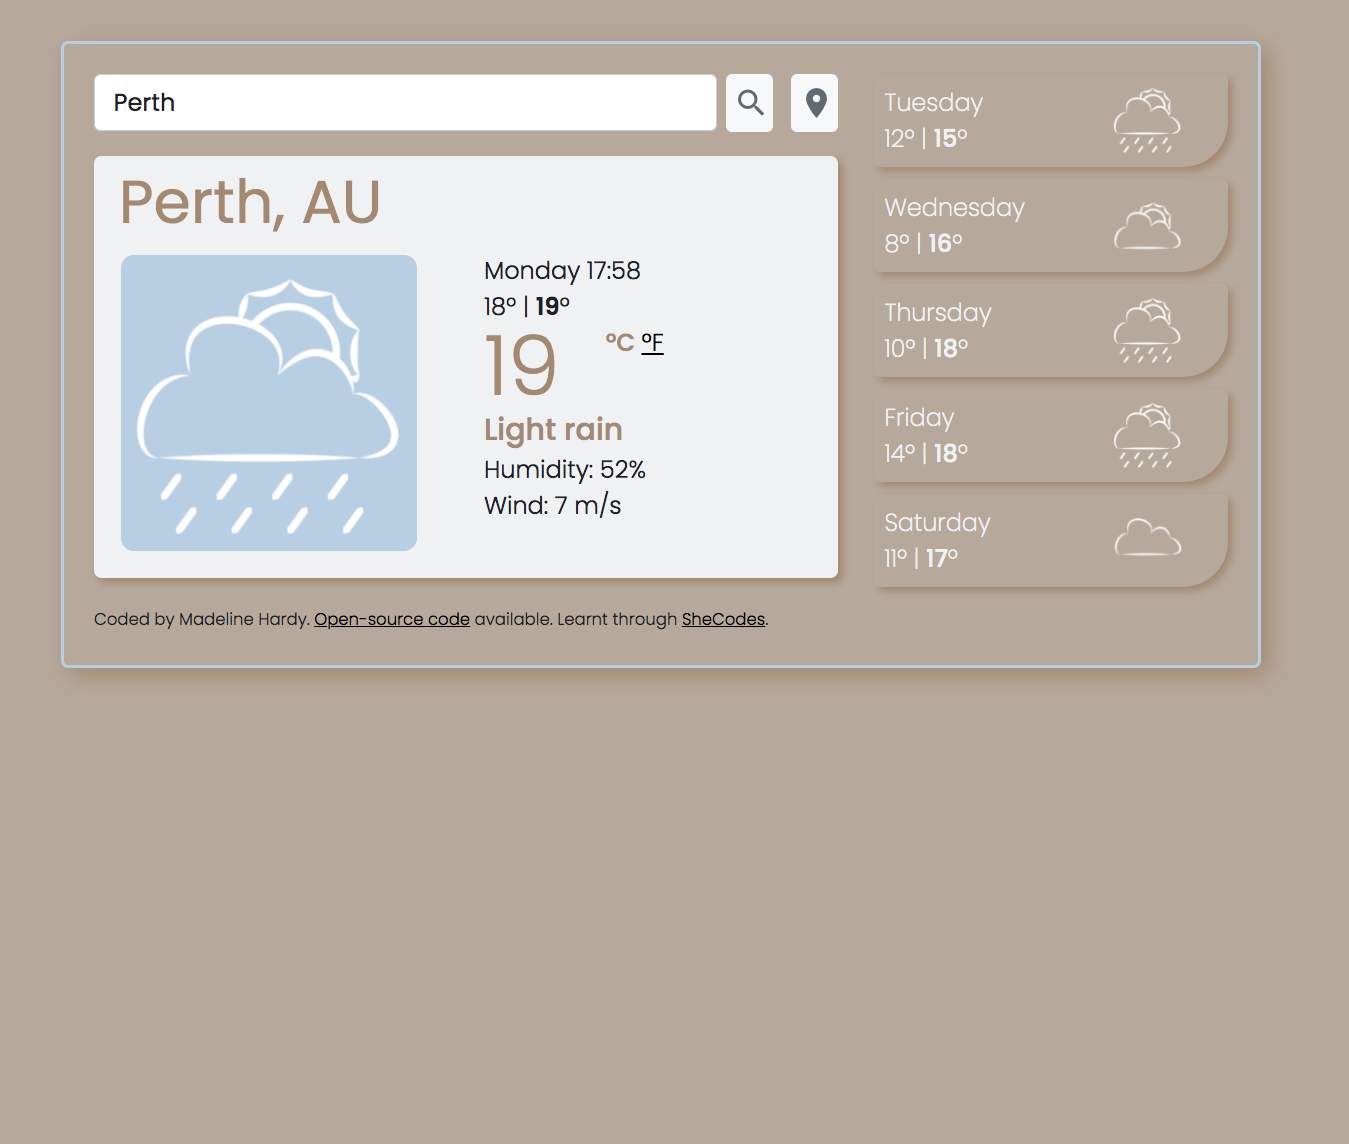Click the city search field containing Perth
Image resolution: width=1349 pixels, height=1144 pixels.
pyautogui.click(x=405, y=103)
